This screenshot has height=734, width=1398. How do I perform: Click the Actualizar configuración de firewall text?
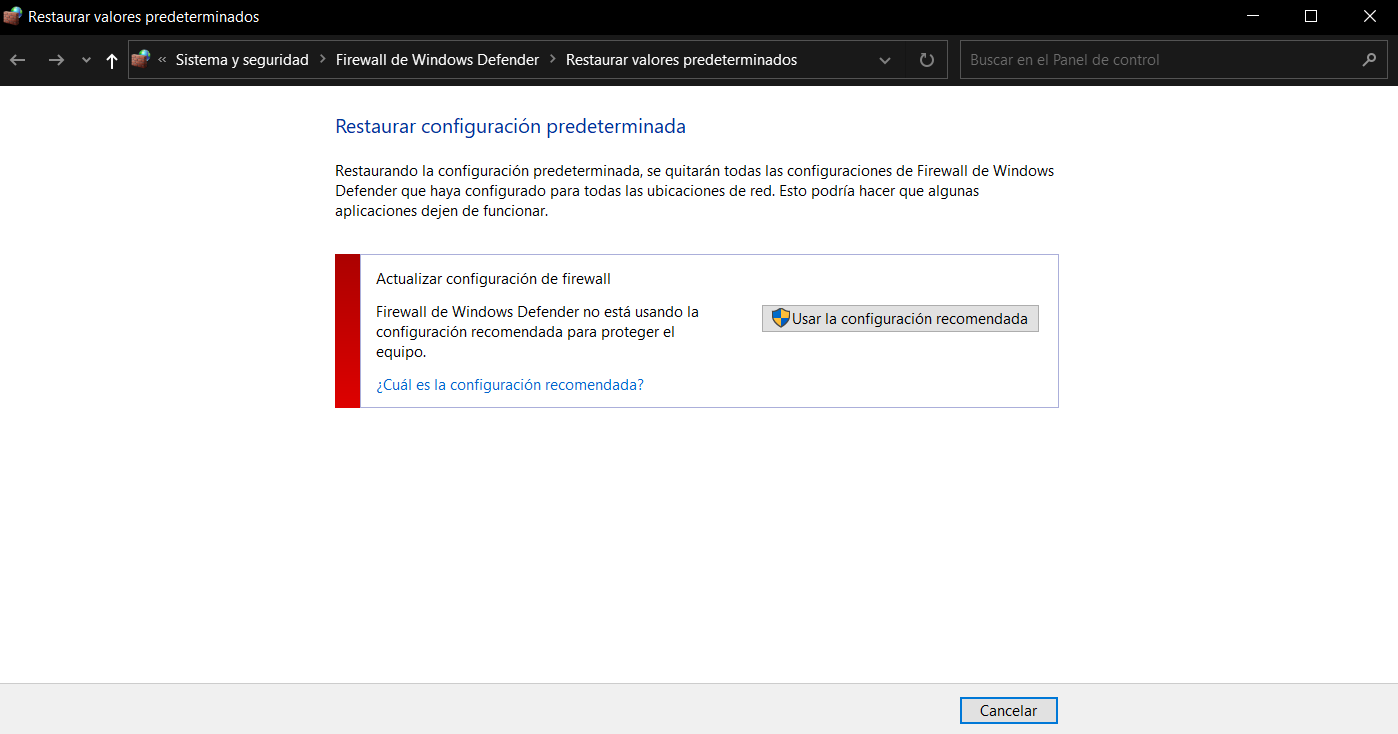point(493,279)
